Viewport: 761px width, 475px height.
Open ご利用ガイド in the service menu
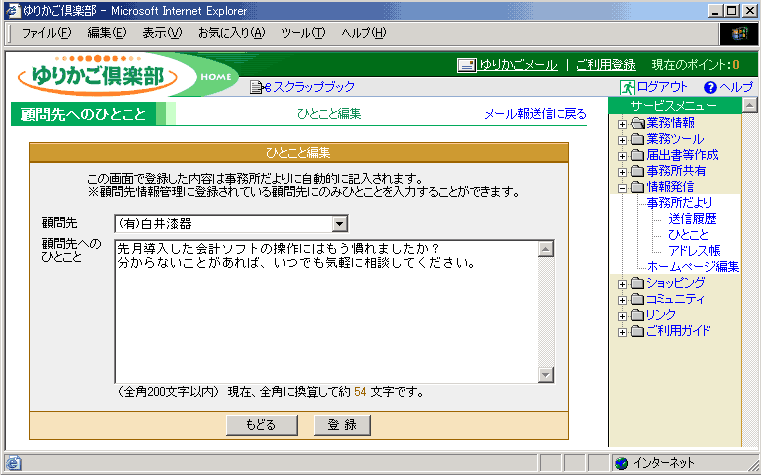pos(678,331)
